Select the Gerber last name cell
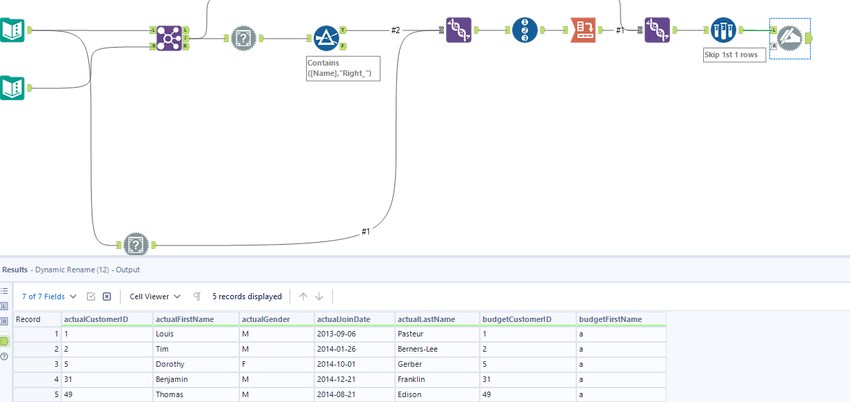The height and width of the screenshot is (402, 850). (x=437, y=364)
